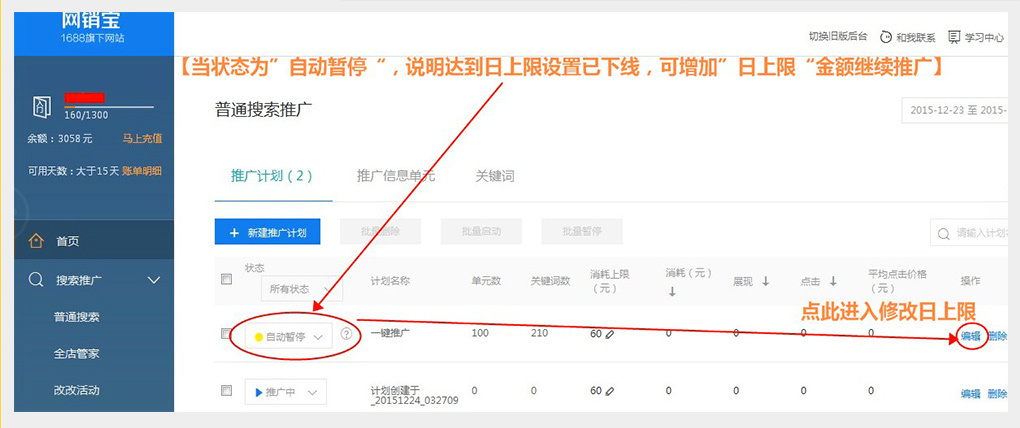Open 全店管家 in the left sidebar
Screen dimensions: 1020x428
[77, 354]
